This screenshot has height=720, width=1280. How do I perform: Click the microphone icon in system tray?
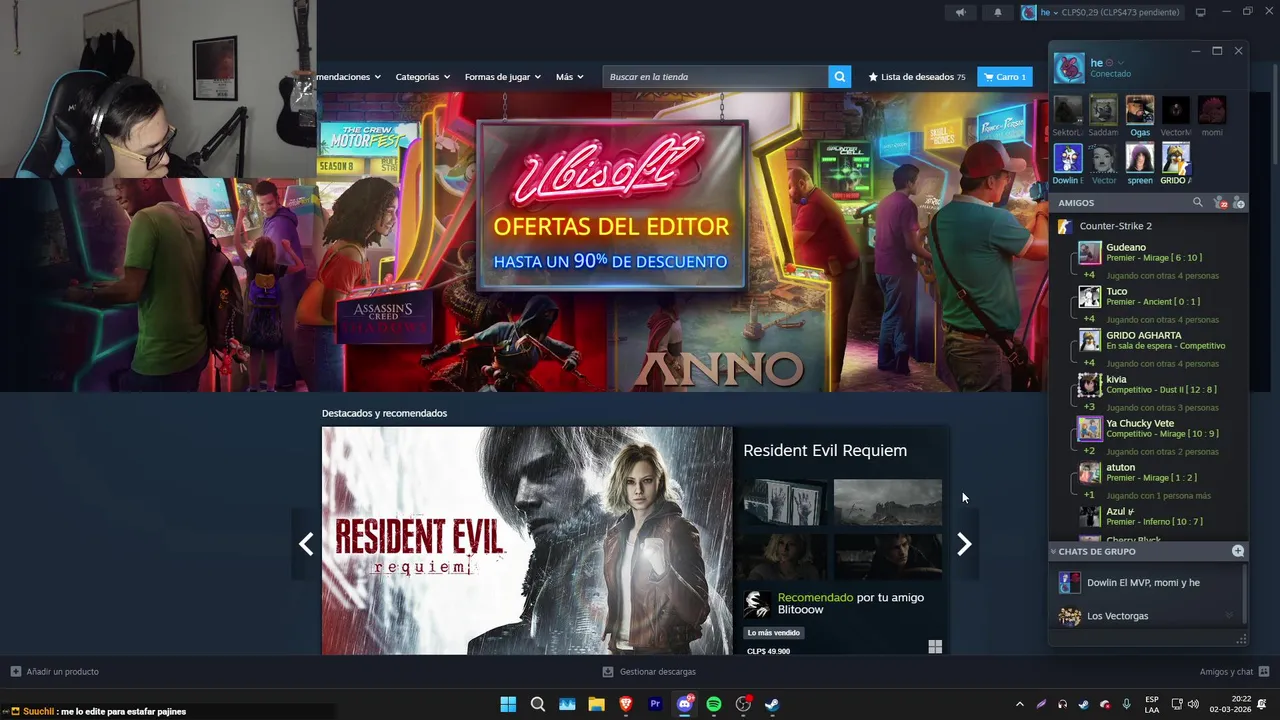(x=1127, y=704)
